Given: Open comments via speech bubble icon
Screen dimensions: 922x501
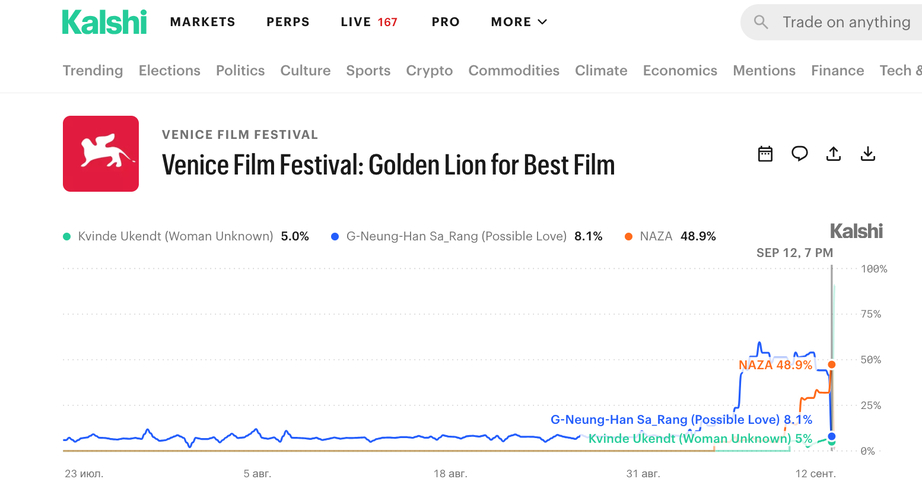Looking at the screenshot, I should (799, 154).
